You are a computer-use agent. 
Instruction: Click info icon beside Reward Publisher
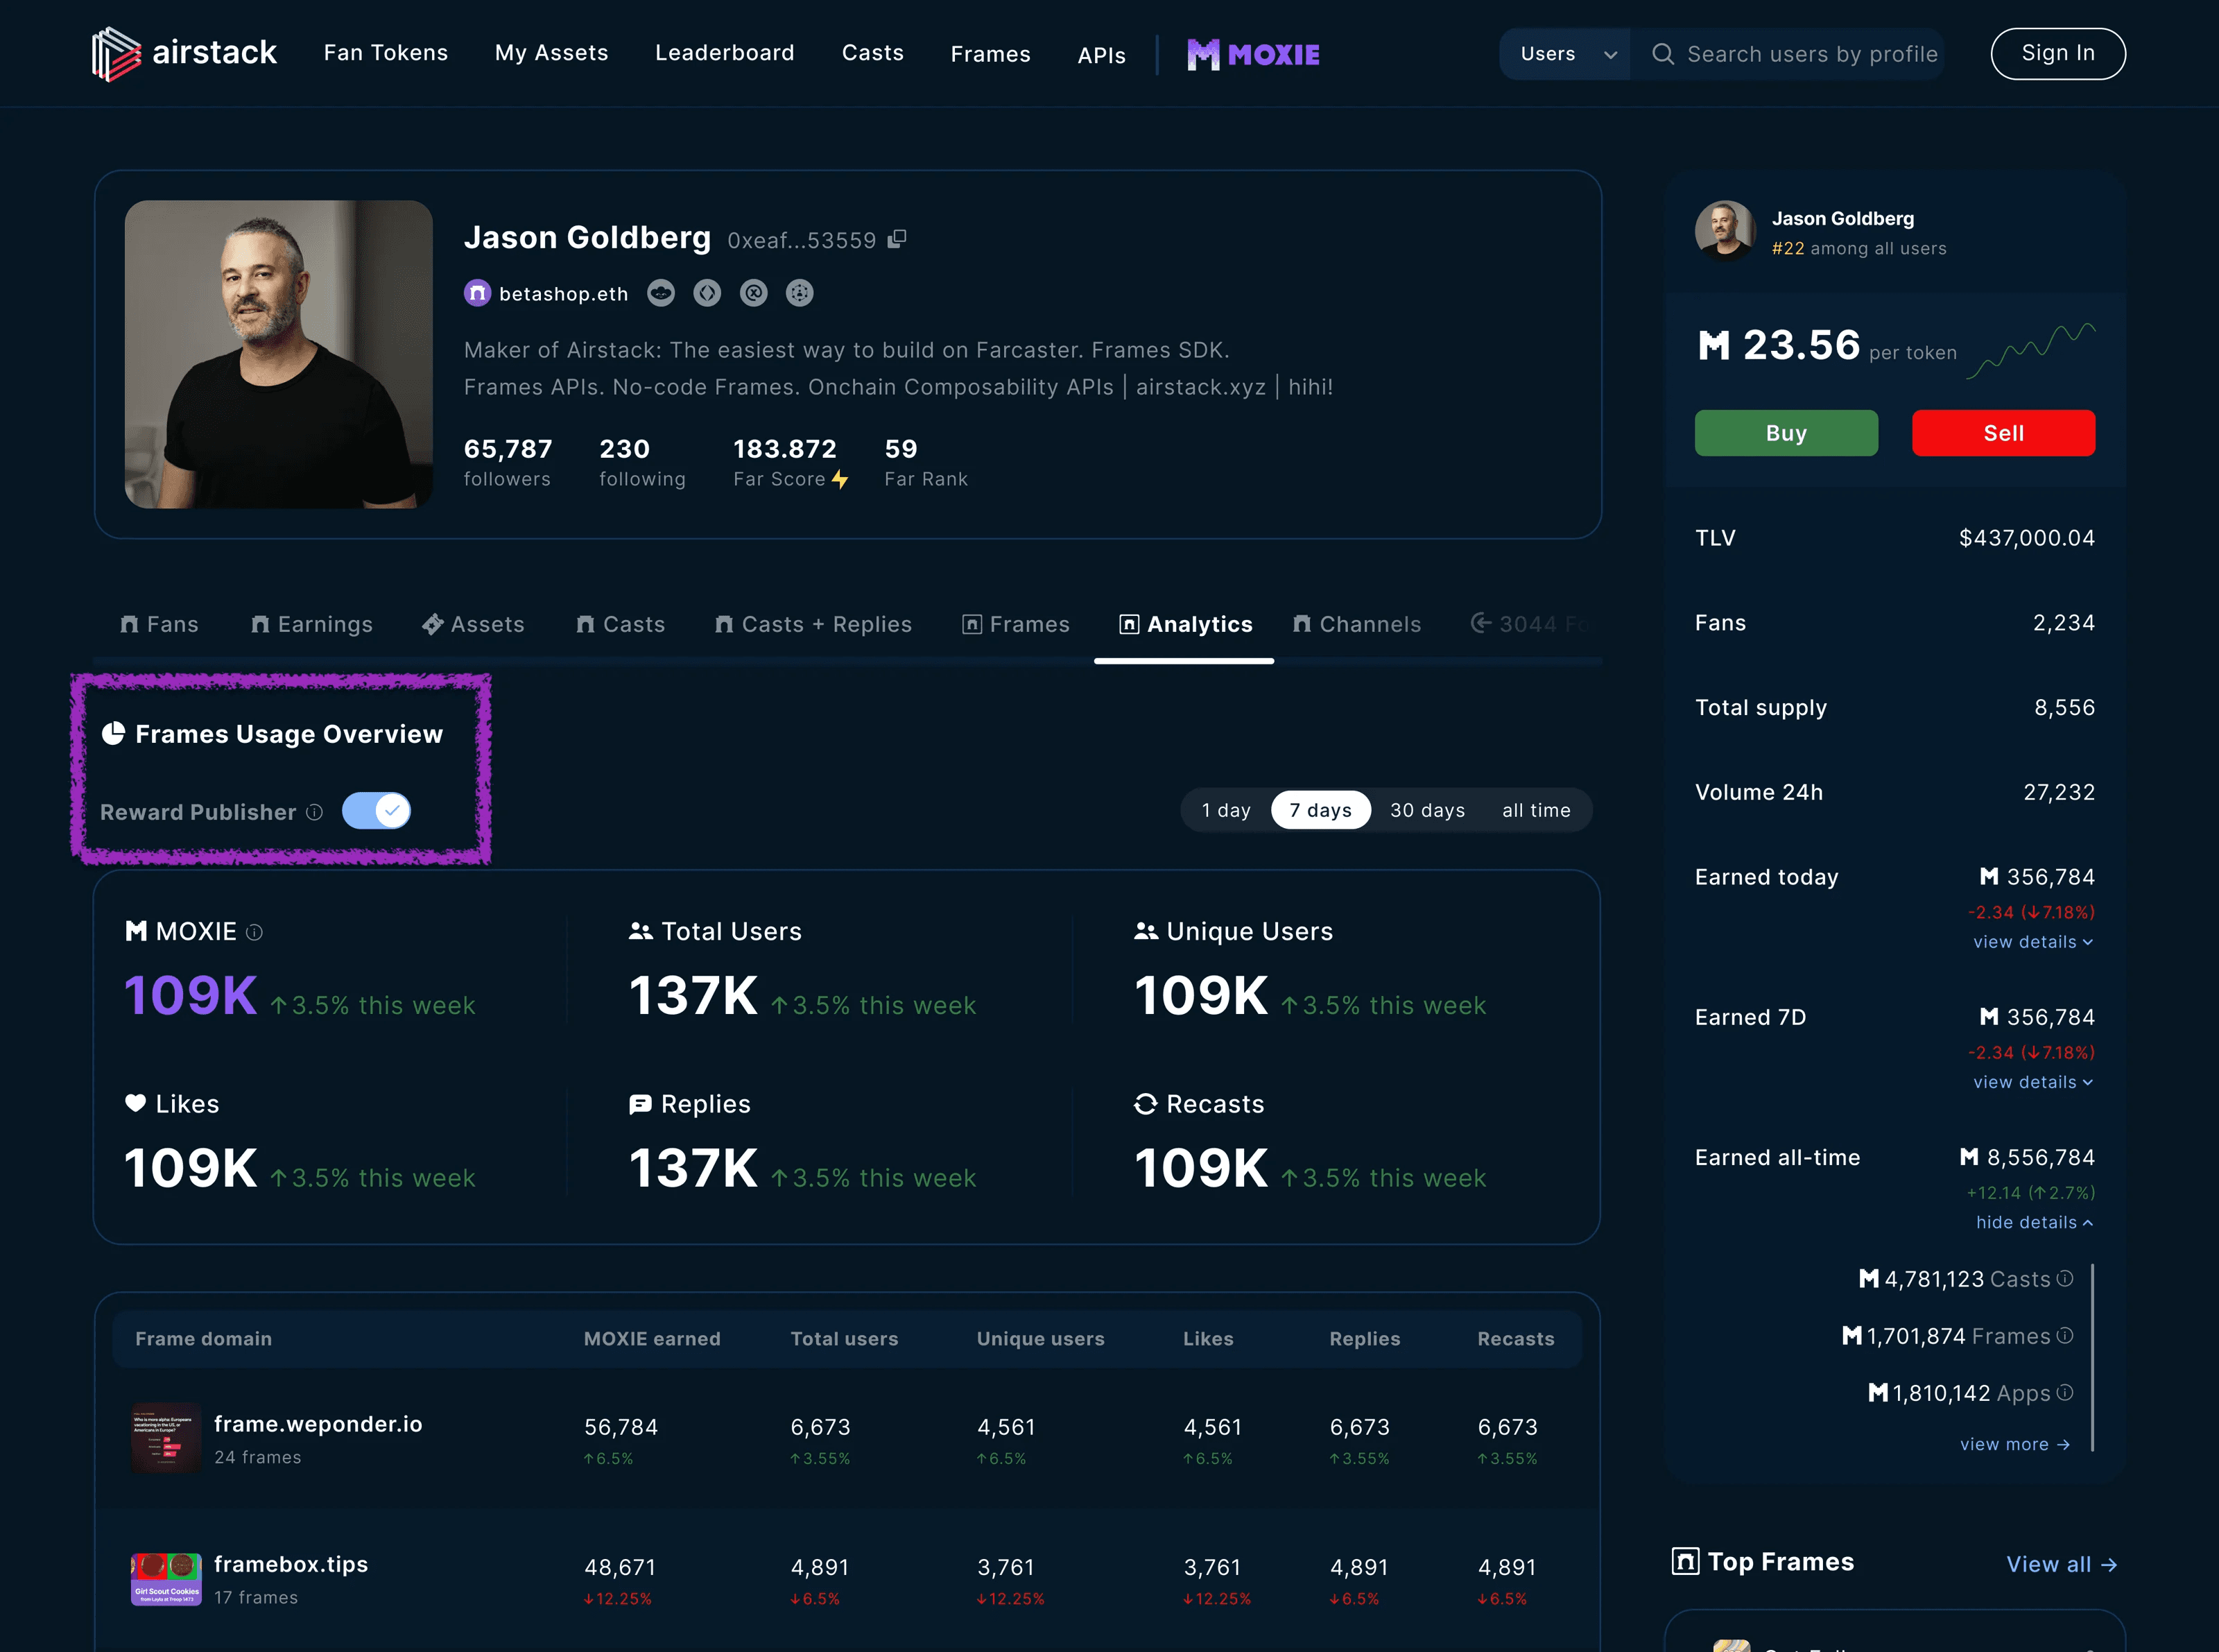tap(314, 812)
